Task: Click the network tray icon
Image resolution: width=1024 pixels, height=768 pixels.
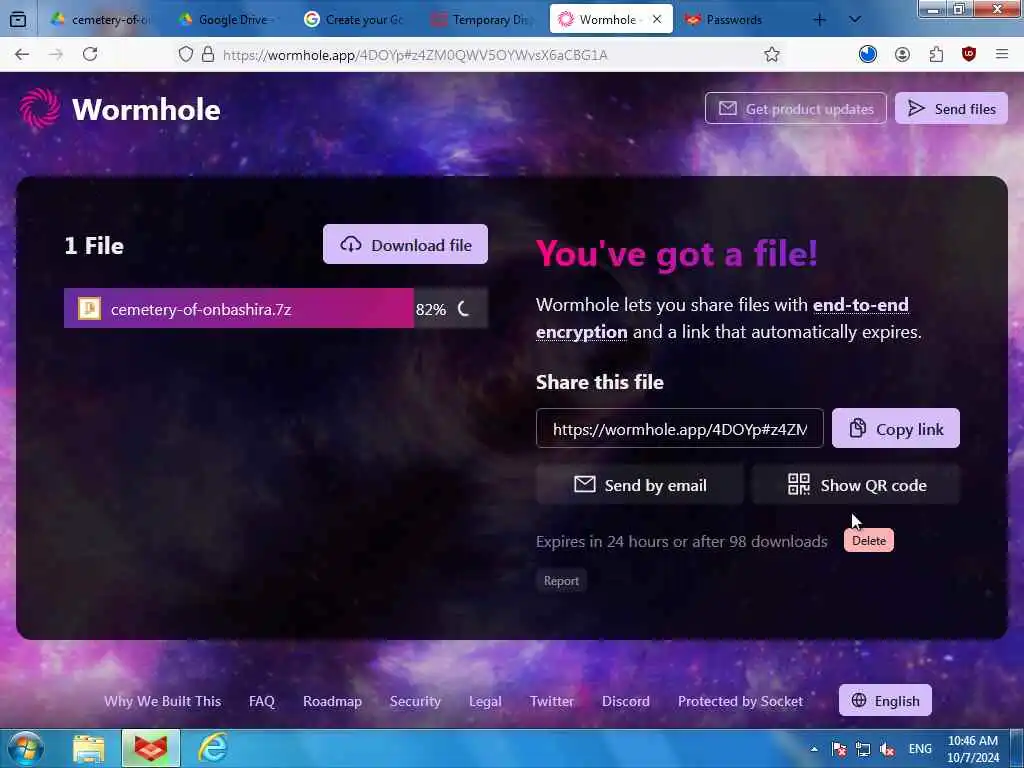Action: 863,749
